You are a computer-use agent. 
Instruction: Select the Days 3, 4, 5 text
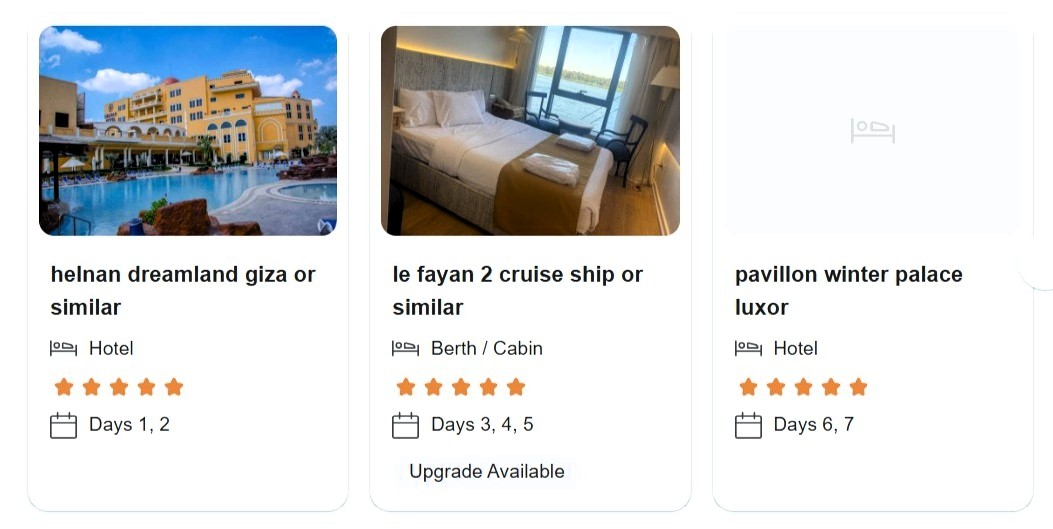pos(482,425)
